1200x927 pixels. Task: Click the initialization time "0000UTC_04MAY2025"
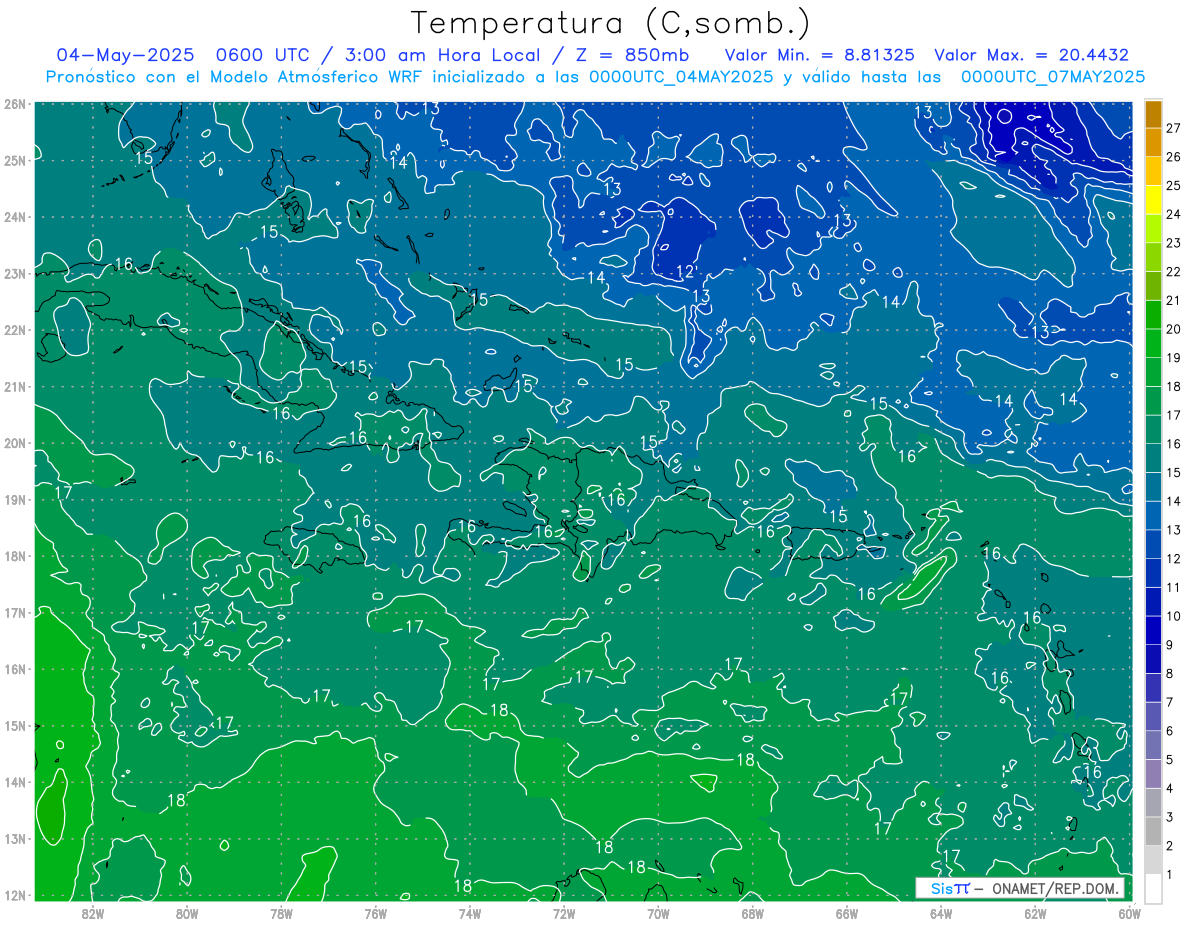click(x=681, y=76)
